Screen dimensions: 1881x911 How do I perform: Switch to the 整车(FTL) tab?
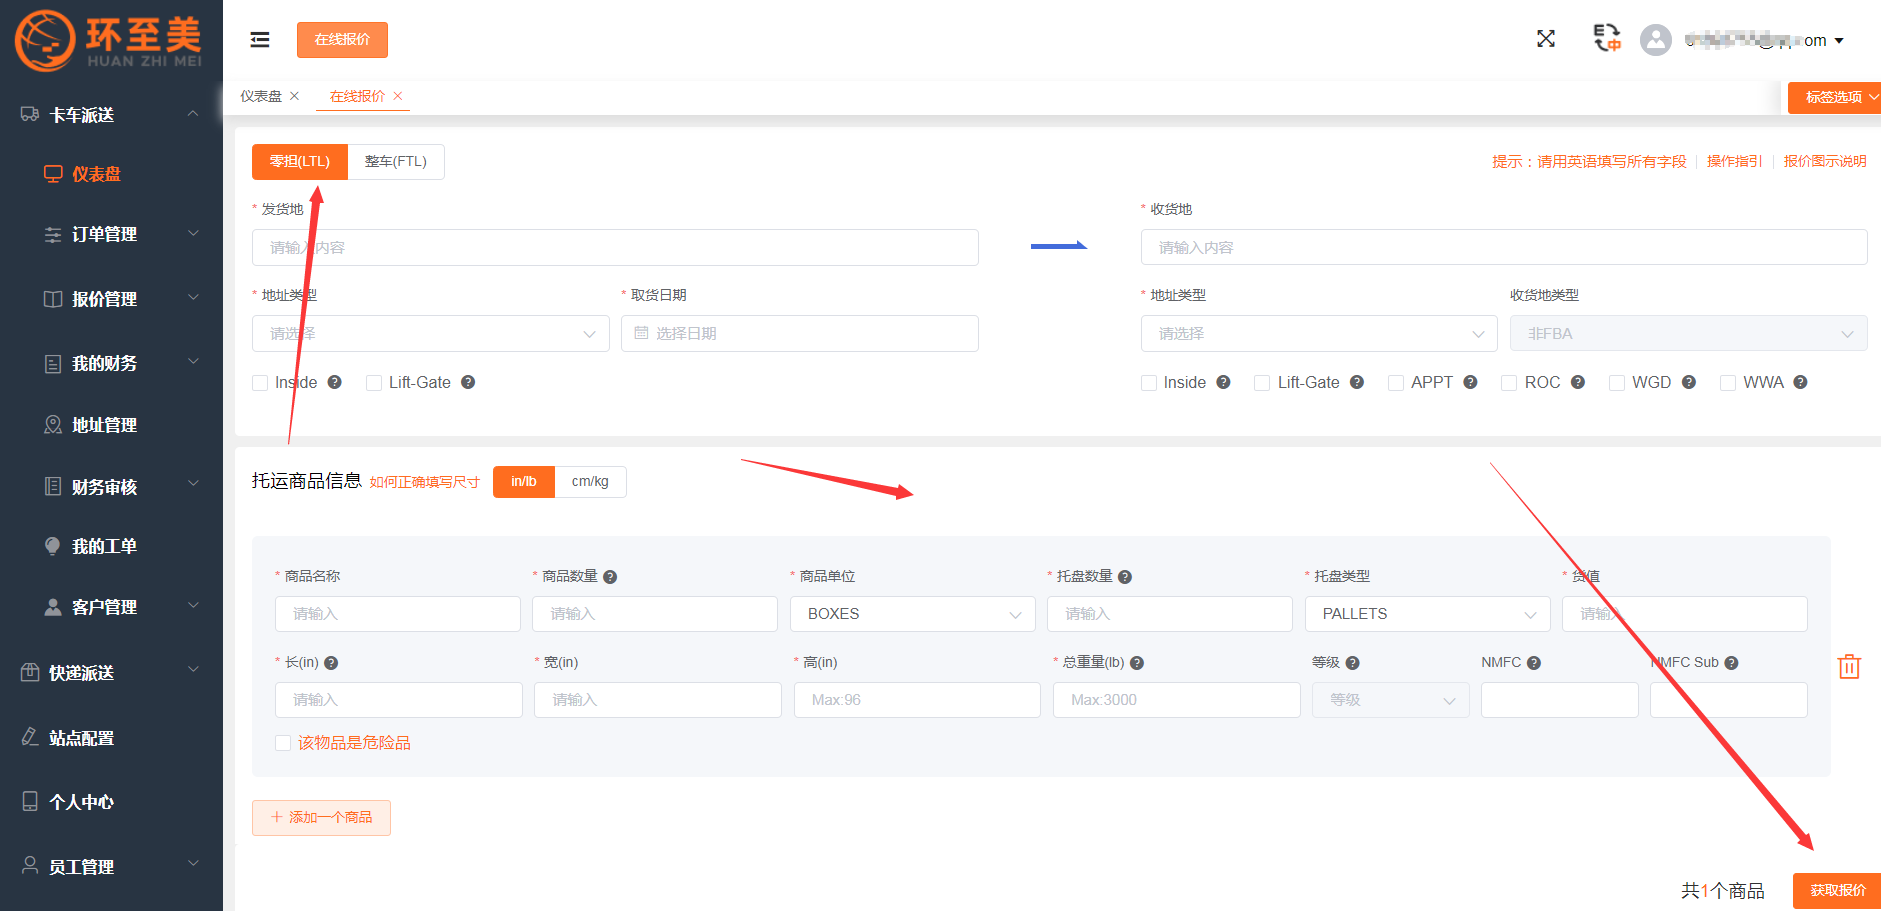pyautogui.click(x=396, y=162)
